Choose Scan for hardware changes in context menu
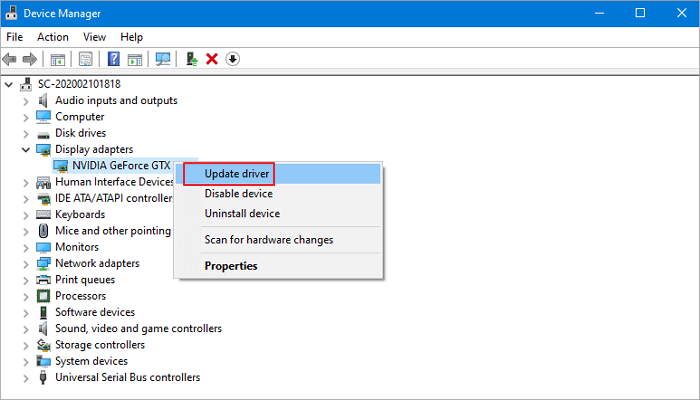The width and height of the screenshot is (700, 400). coord(278,240)
